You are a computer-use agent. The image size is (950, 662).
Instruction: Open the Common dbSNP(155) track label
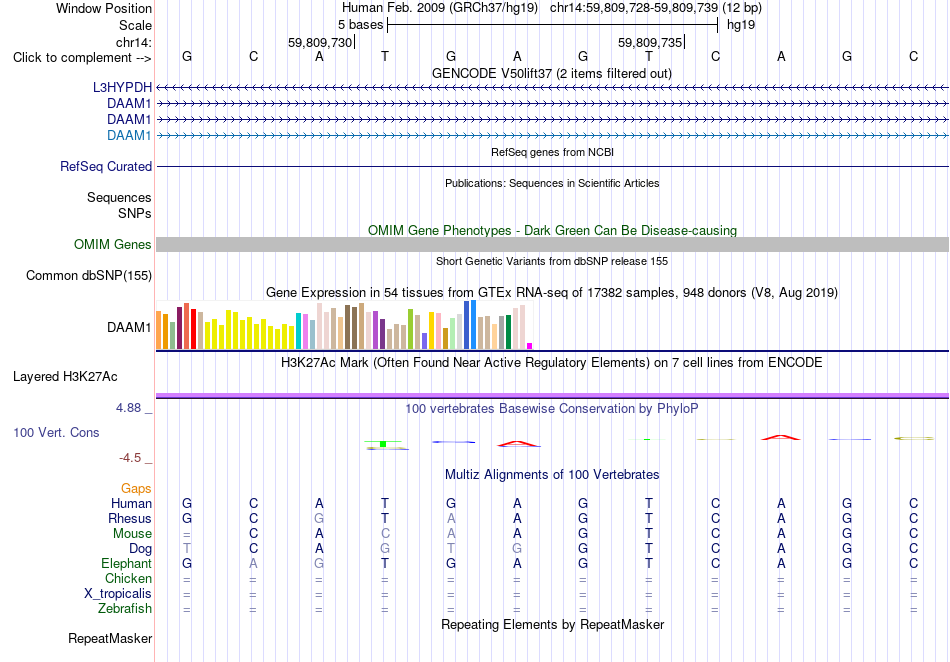point(89,275)
